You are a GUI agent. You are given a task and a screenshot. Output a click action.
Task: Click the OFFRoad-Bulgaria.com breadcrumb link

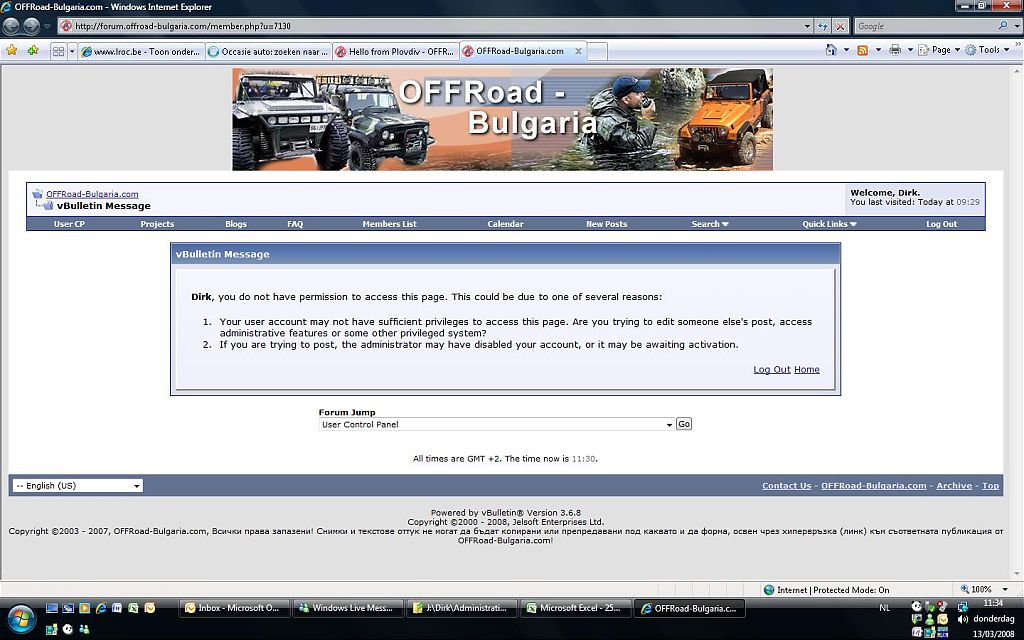92,194
